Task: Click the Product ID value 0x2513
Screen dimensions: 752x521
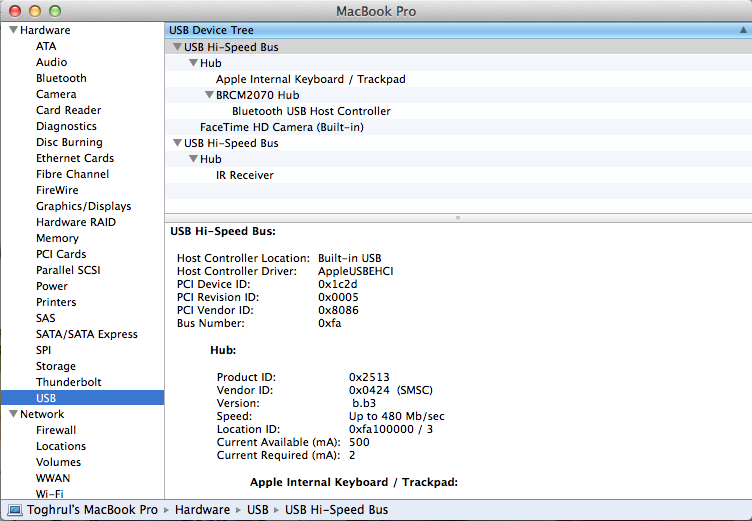Action: (369, 377)
